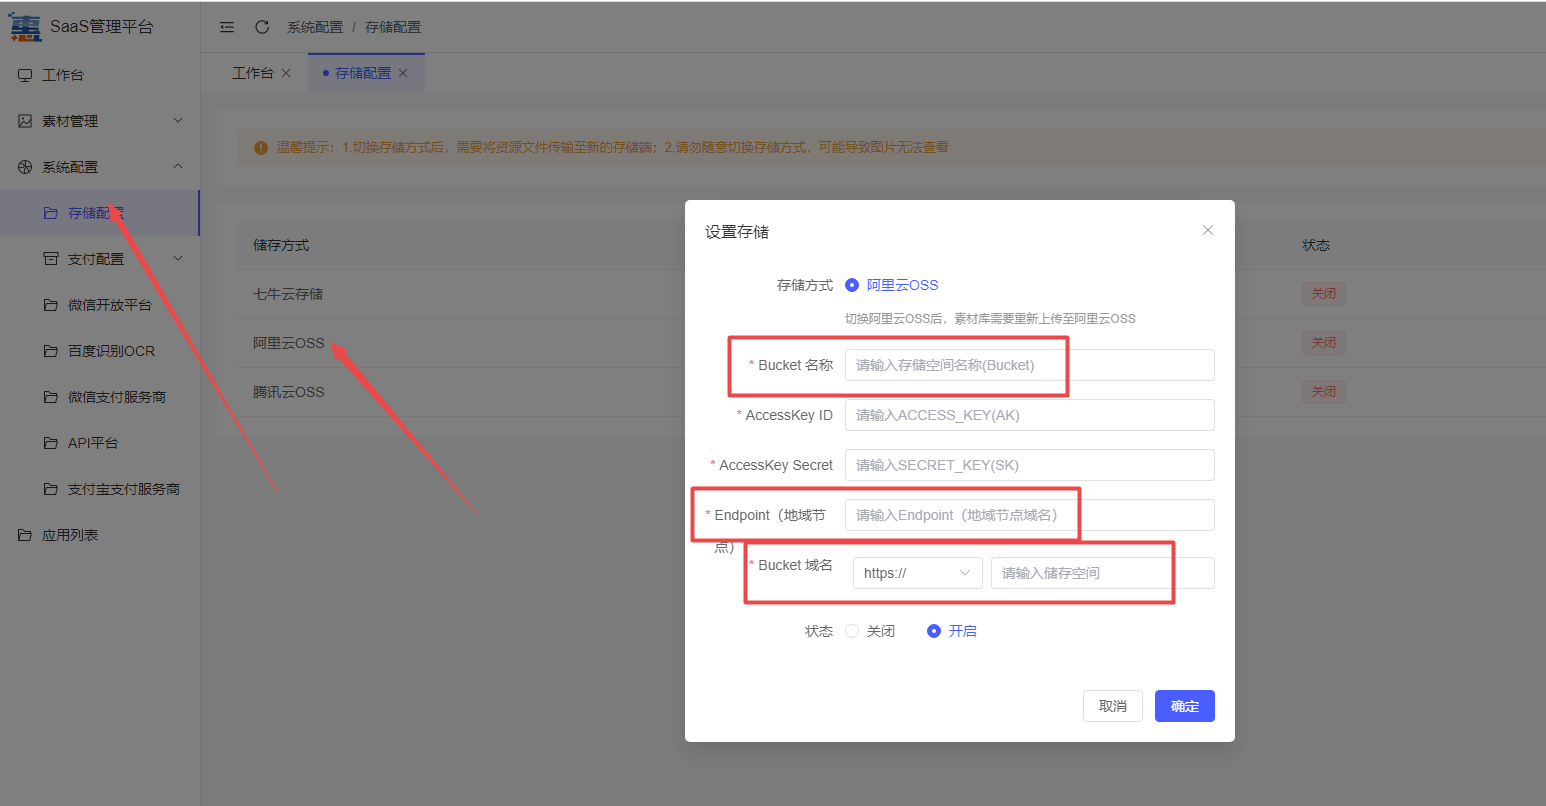Click the refresh page icon
This screenshot has height=806, width=1546.
pyautogui.click(x=262, y=27)
